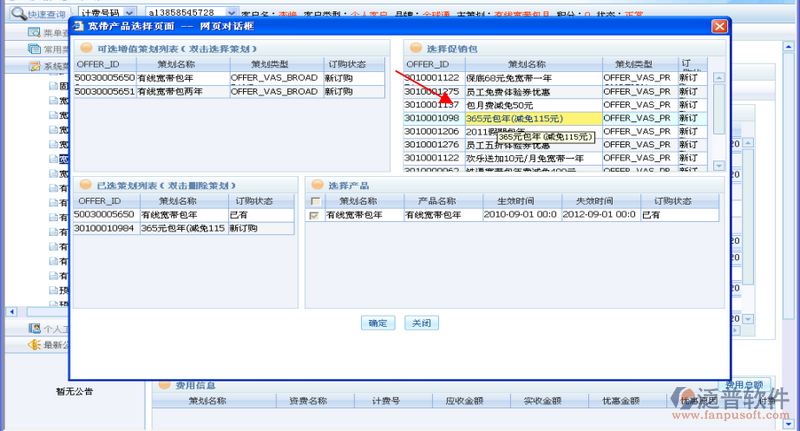
Task: Click the 优惠金额 column in fee info
Action: (628, 401)
